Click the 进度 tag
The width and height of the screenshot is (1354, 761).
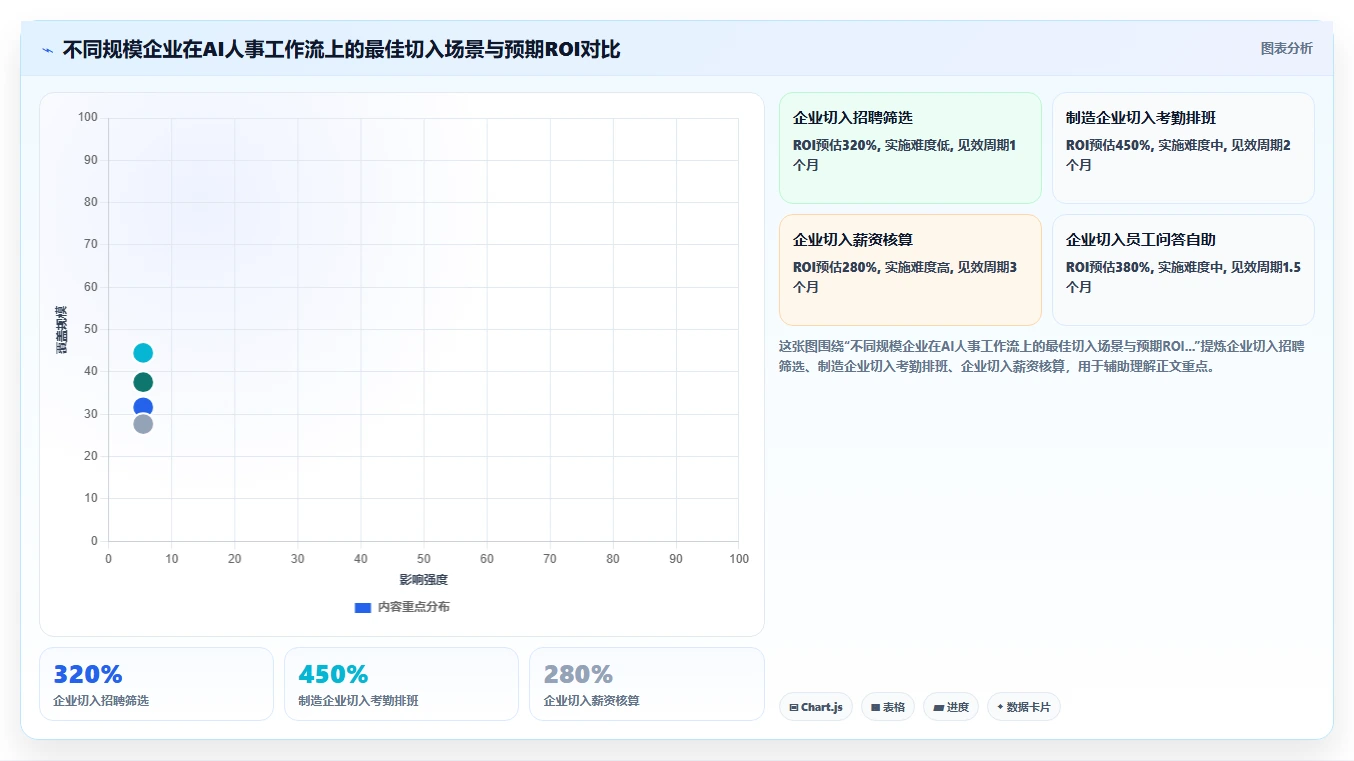tap(950, 707)
